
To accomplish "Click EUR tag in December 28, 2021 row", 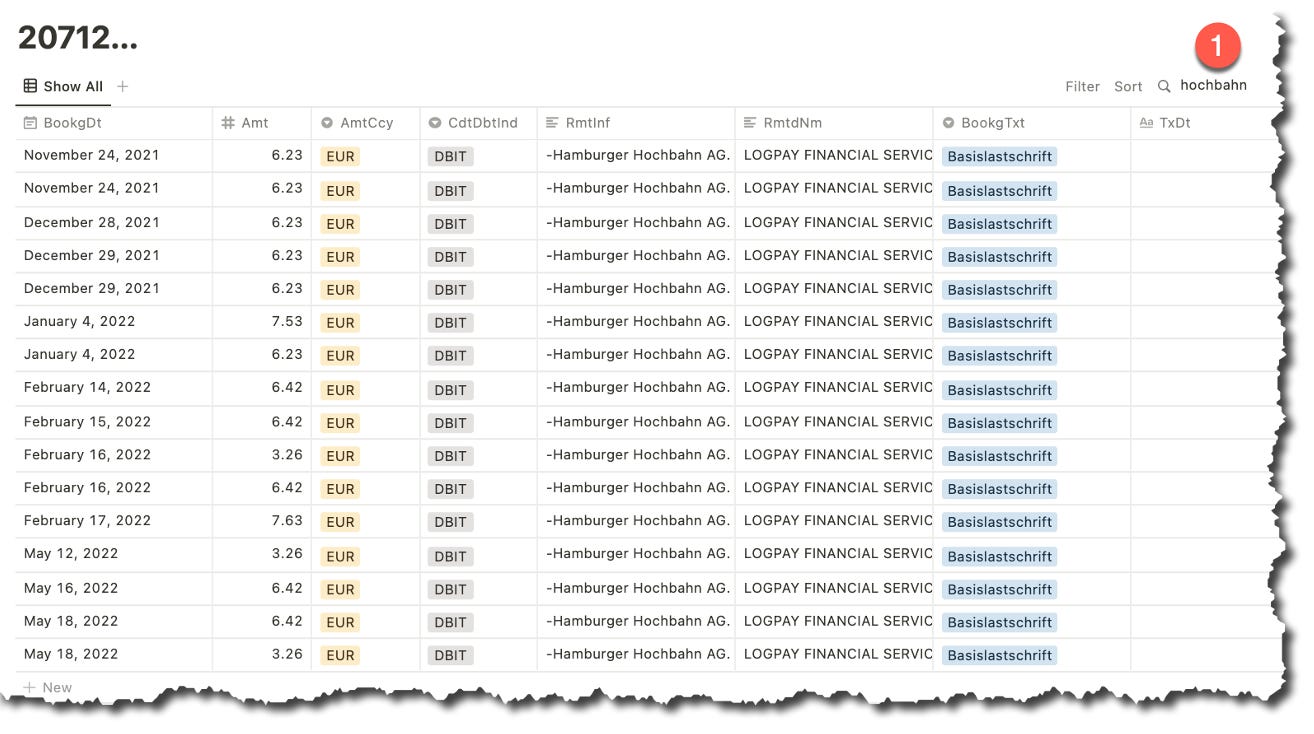I will 340,224.
